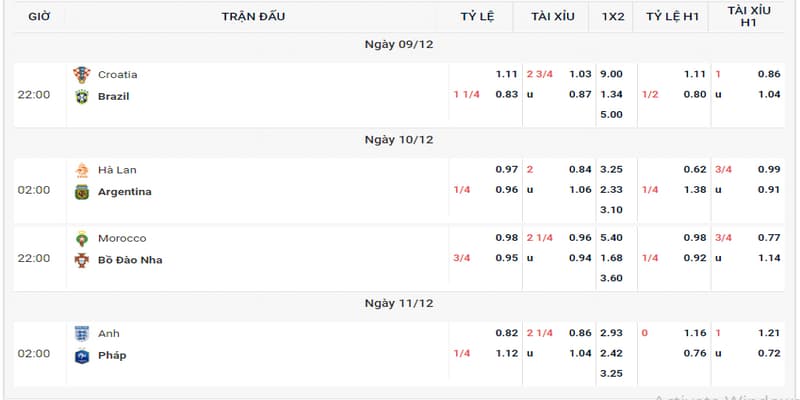Pick the 5.40 odds for Morocco win

(612, 238)
